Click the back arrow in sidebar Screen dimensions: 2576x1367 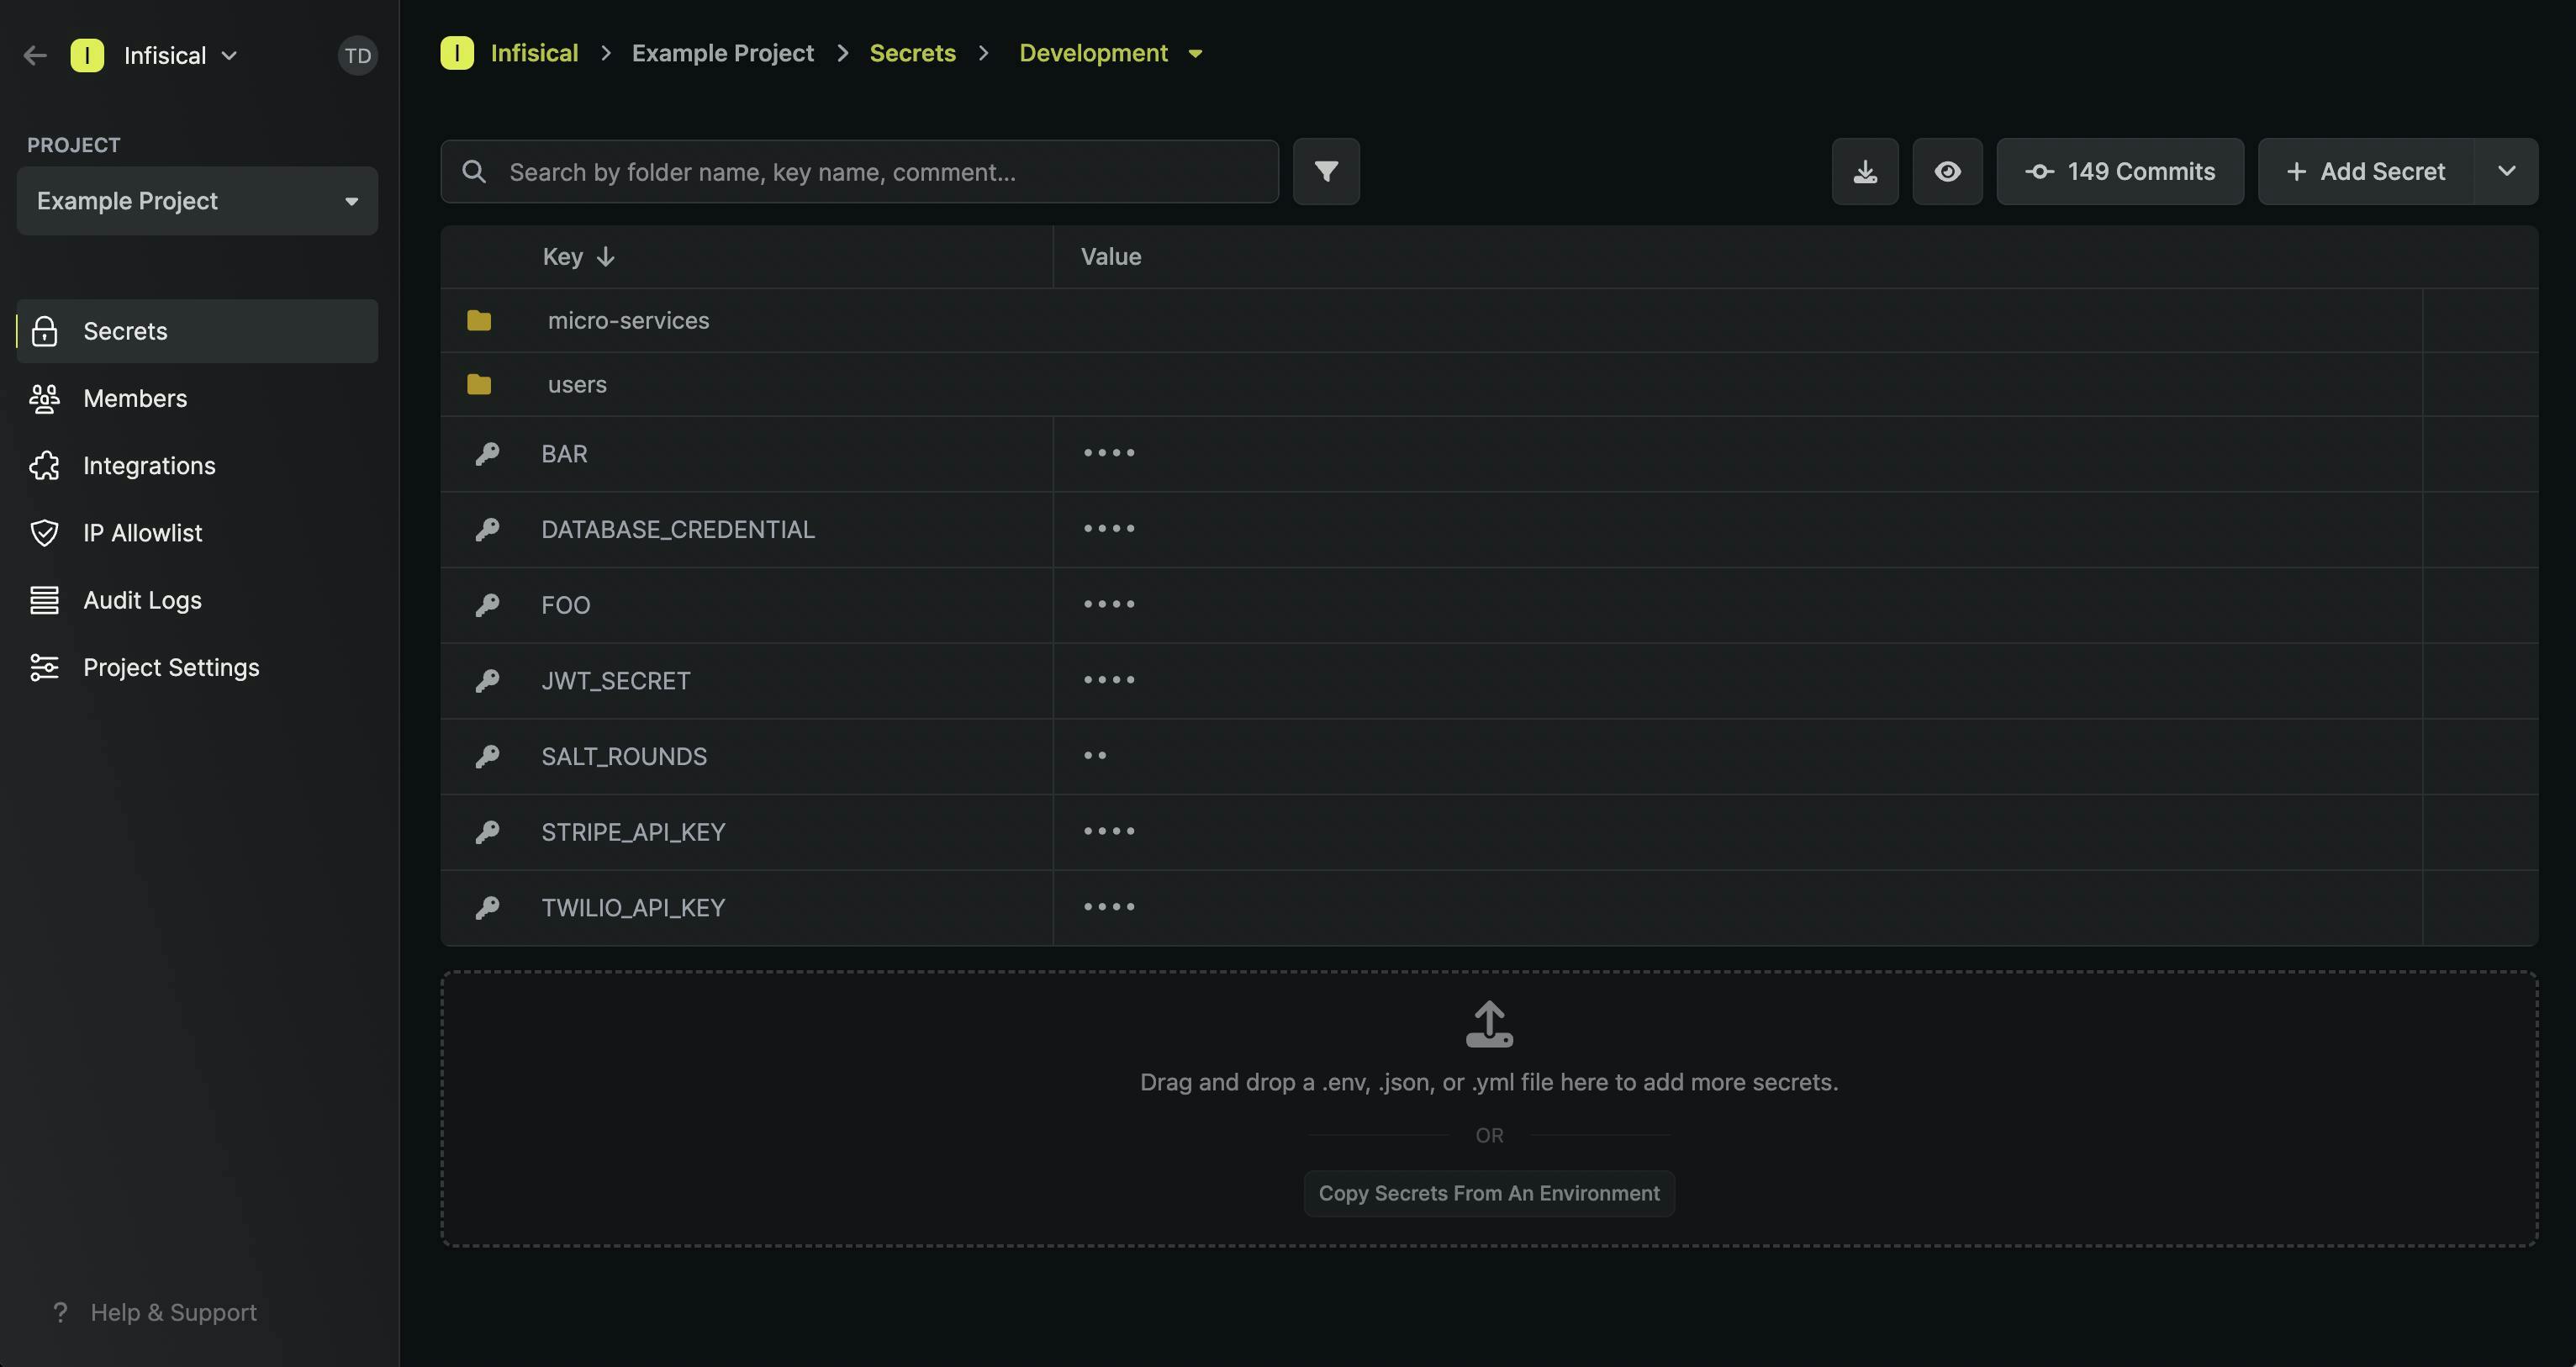(x=35, y=56)
